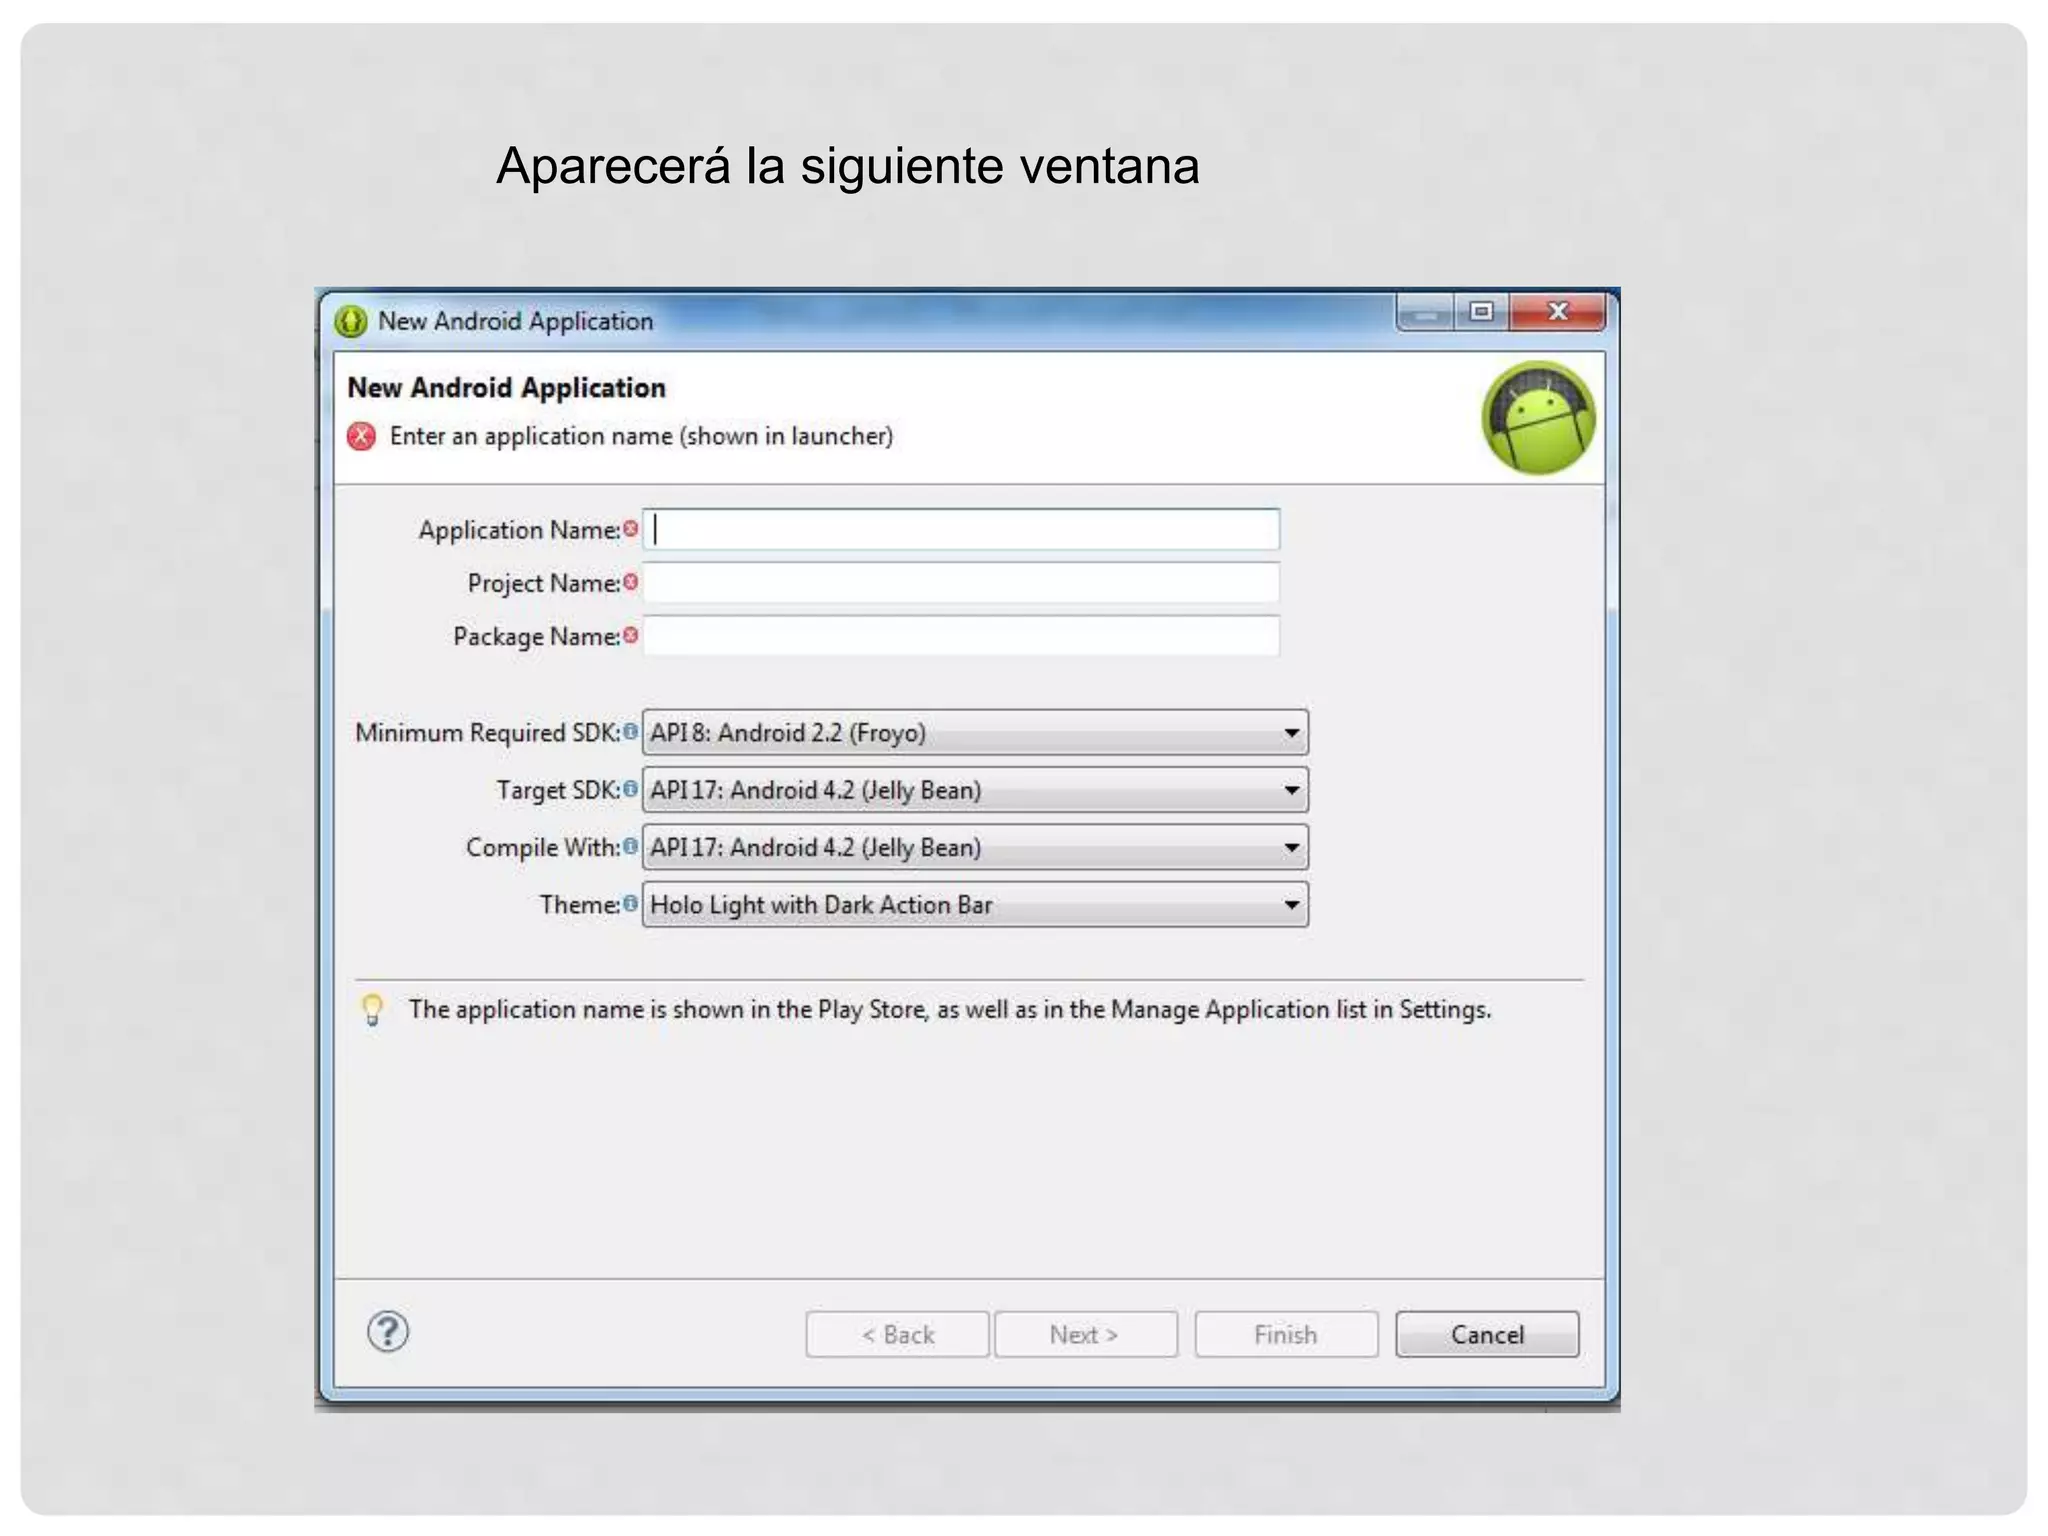Click the Finish button
The height and width of the screenshot is (1536, 2048).
[1286, 1334]
